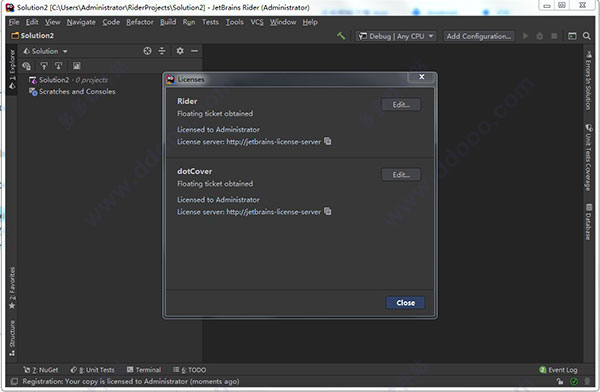This screenshot has height=392, width=600.
Task: Click the Run play icon in toolbar
Action: (x=525, y=36)
